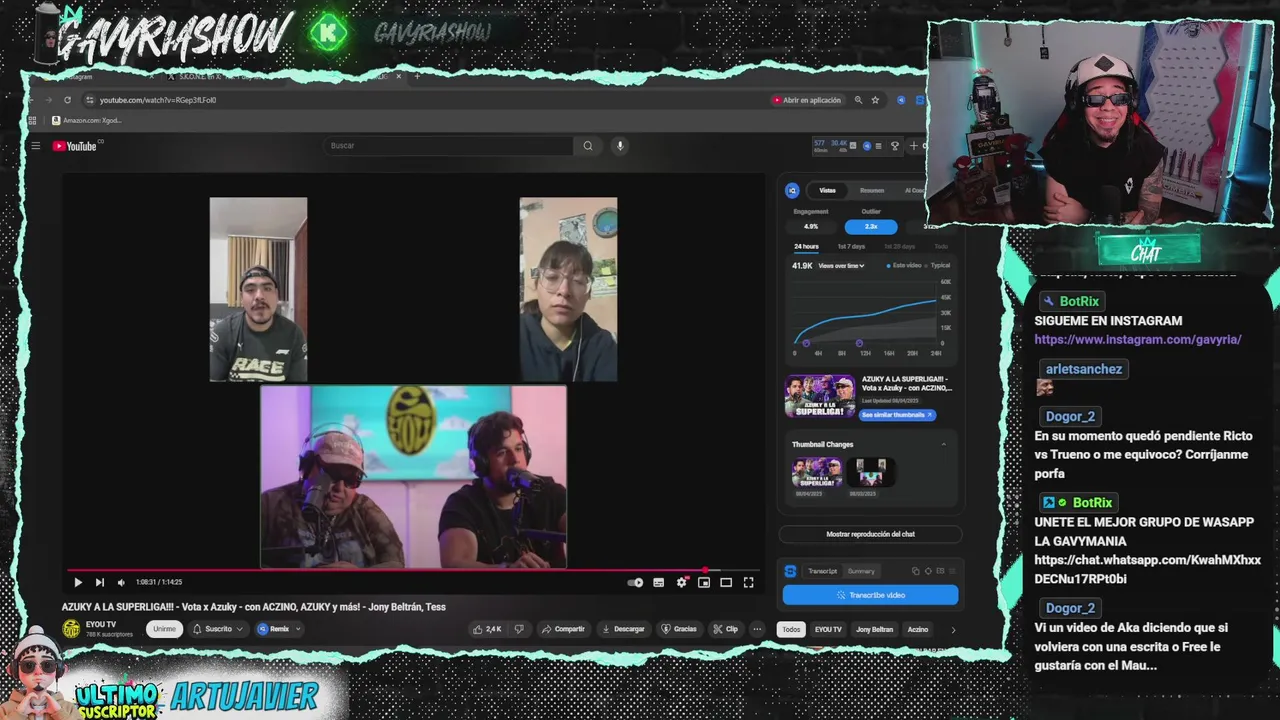This screenshot has width=1280, height=720.
Task: Click the extension logo beside Transcript tab
Action: coord(790,571)
